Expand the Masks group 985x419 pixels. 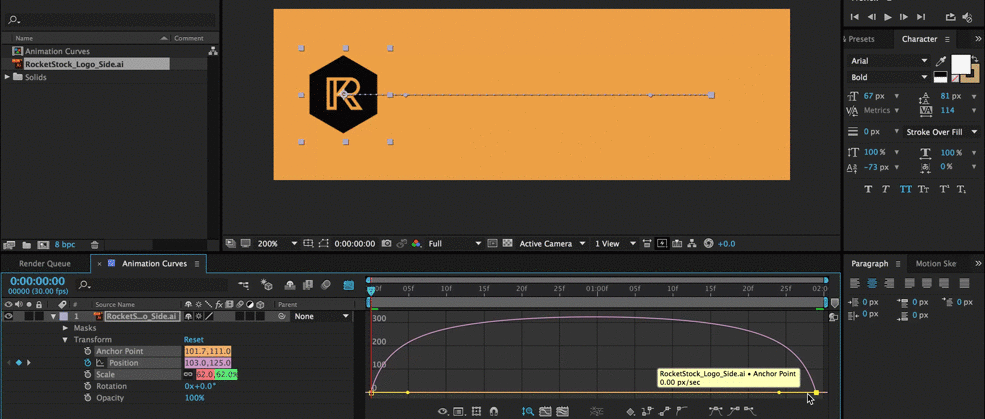(x=65, y=328)
